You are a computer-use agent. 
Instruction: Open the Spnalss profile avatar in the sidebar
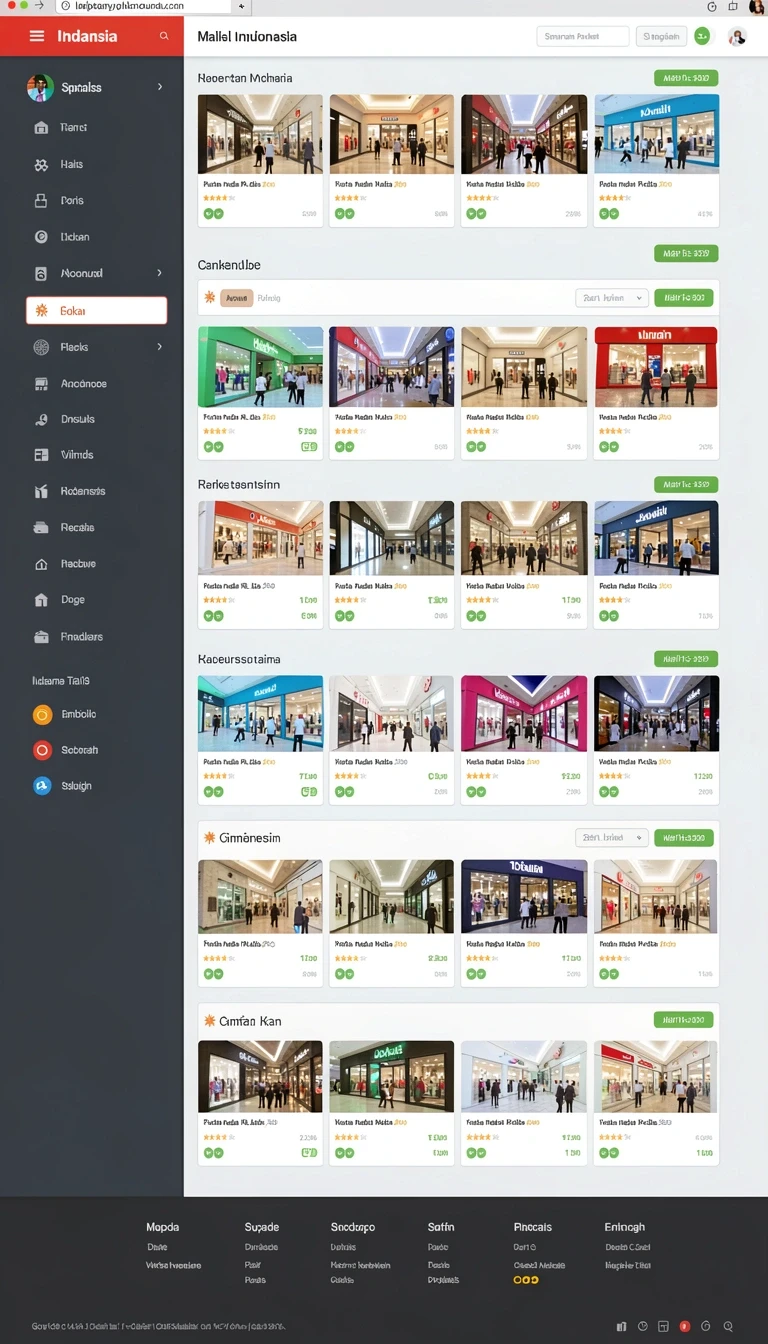click(x=40, y=87)
